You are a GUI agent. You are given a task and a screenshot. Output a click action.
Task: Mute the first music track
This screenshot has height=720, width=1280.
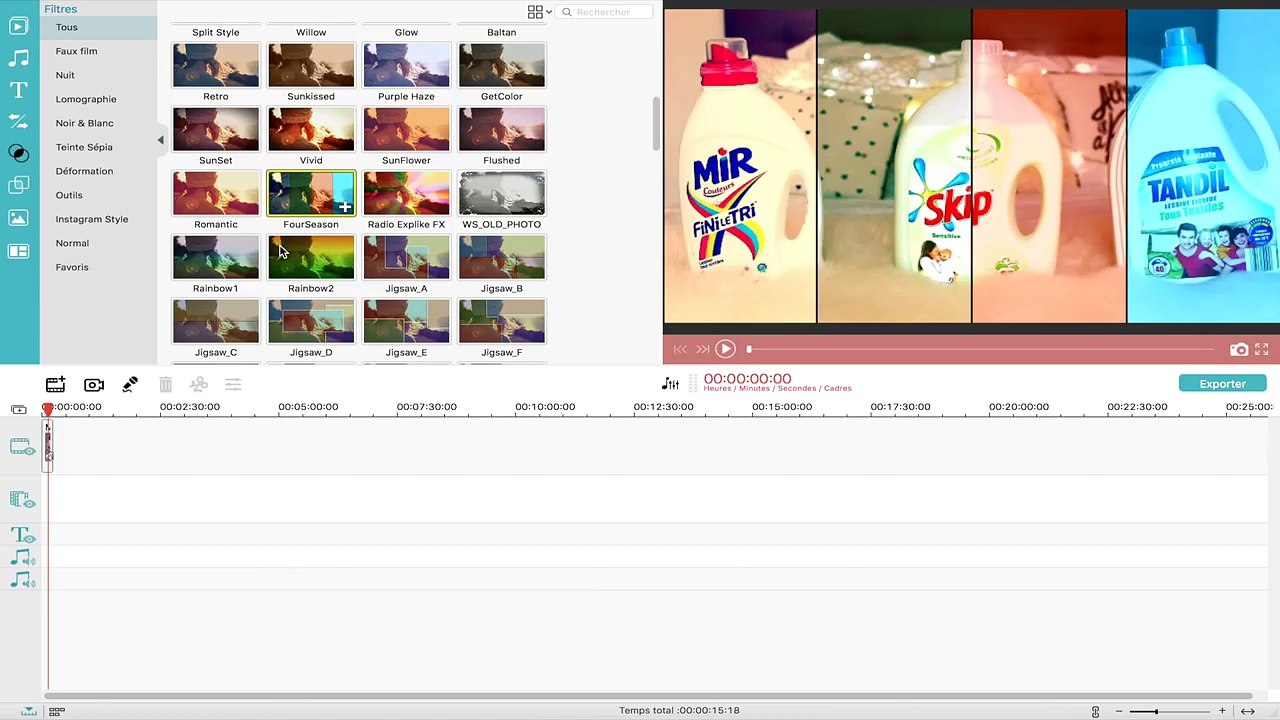[x=30, y=560]
